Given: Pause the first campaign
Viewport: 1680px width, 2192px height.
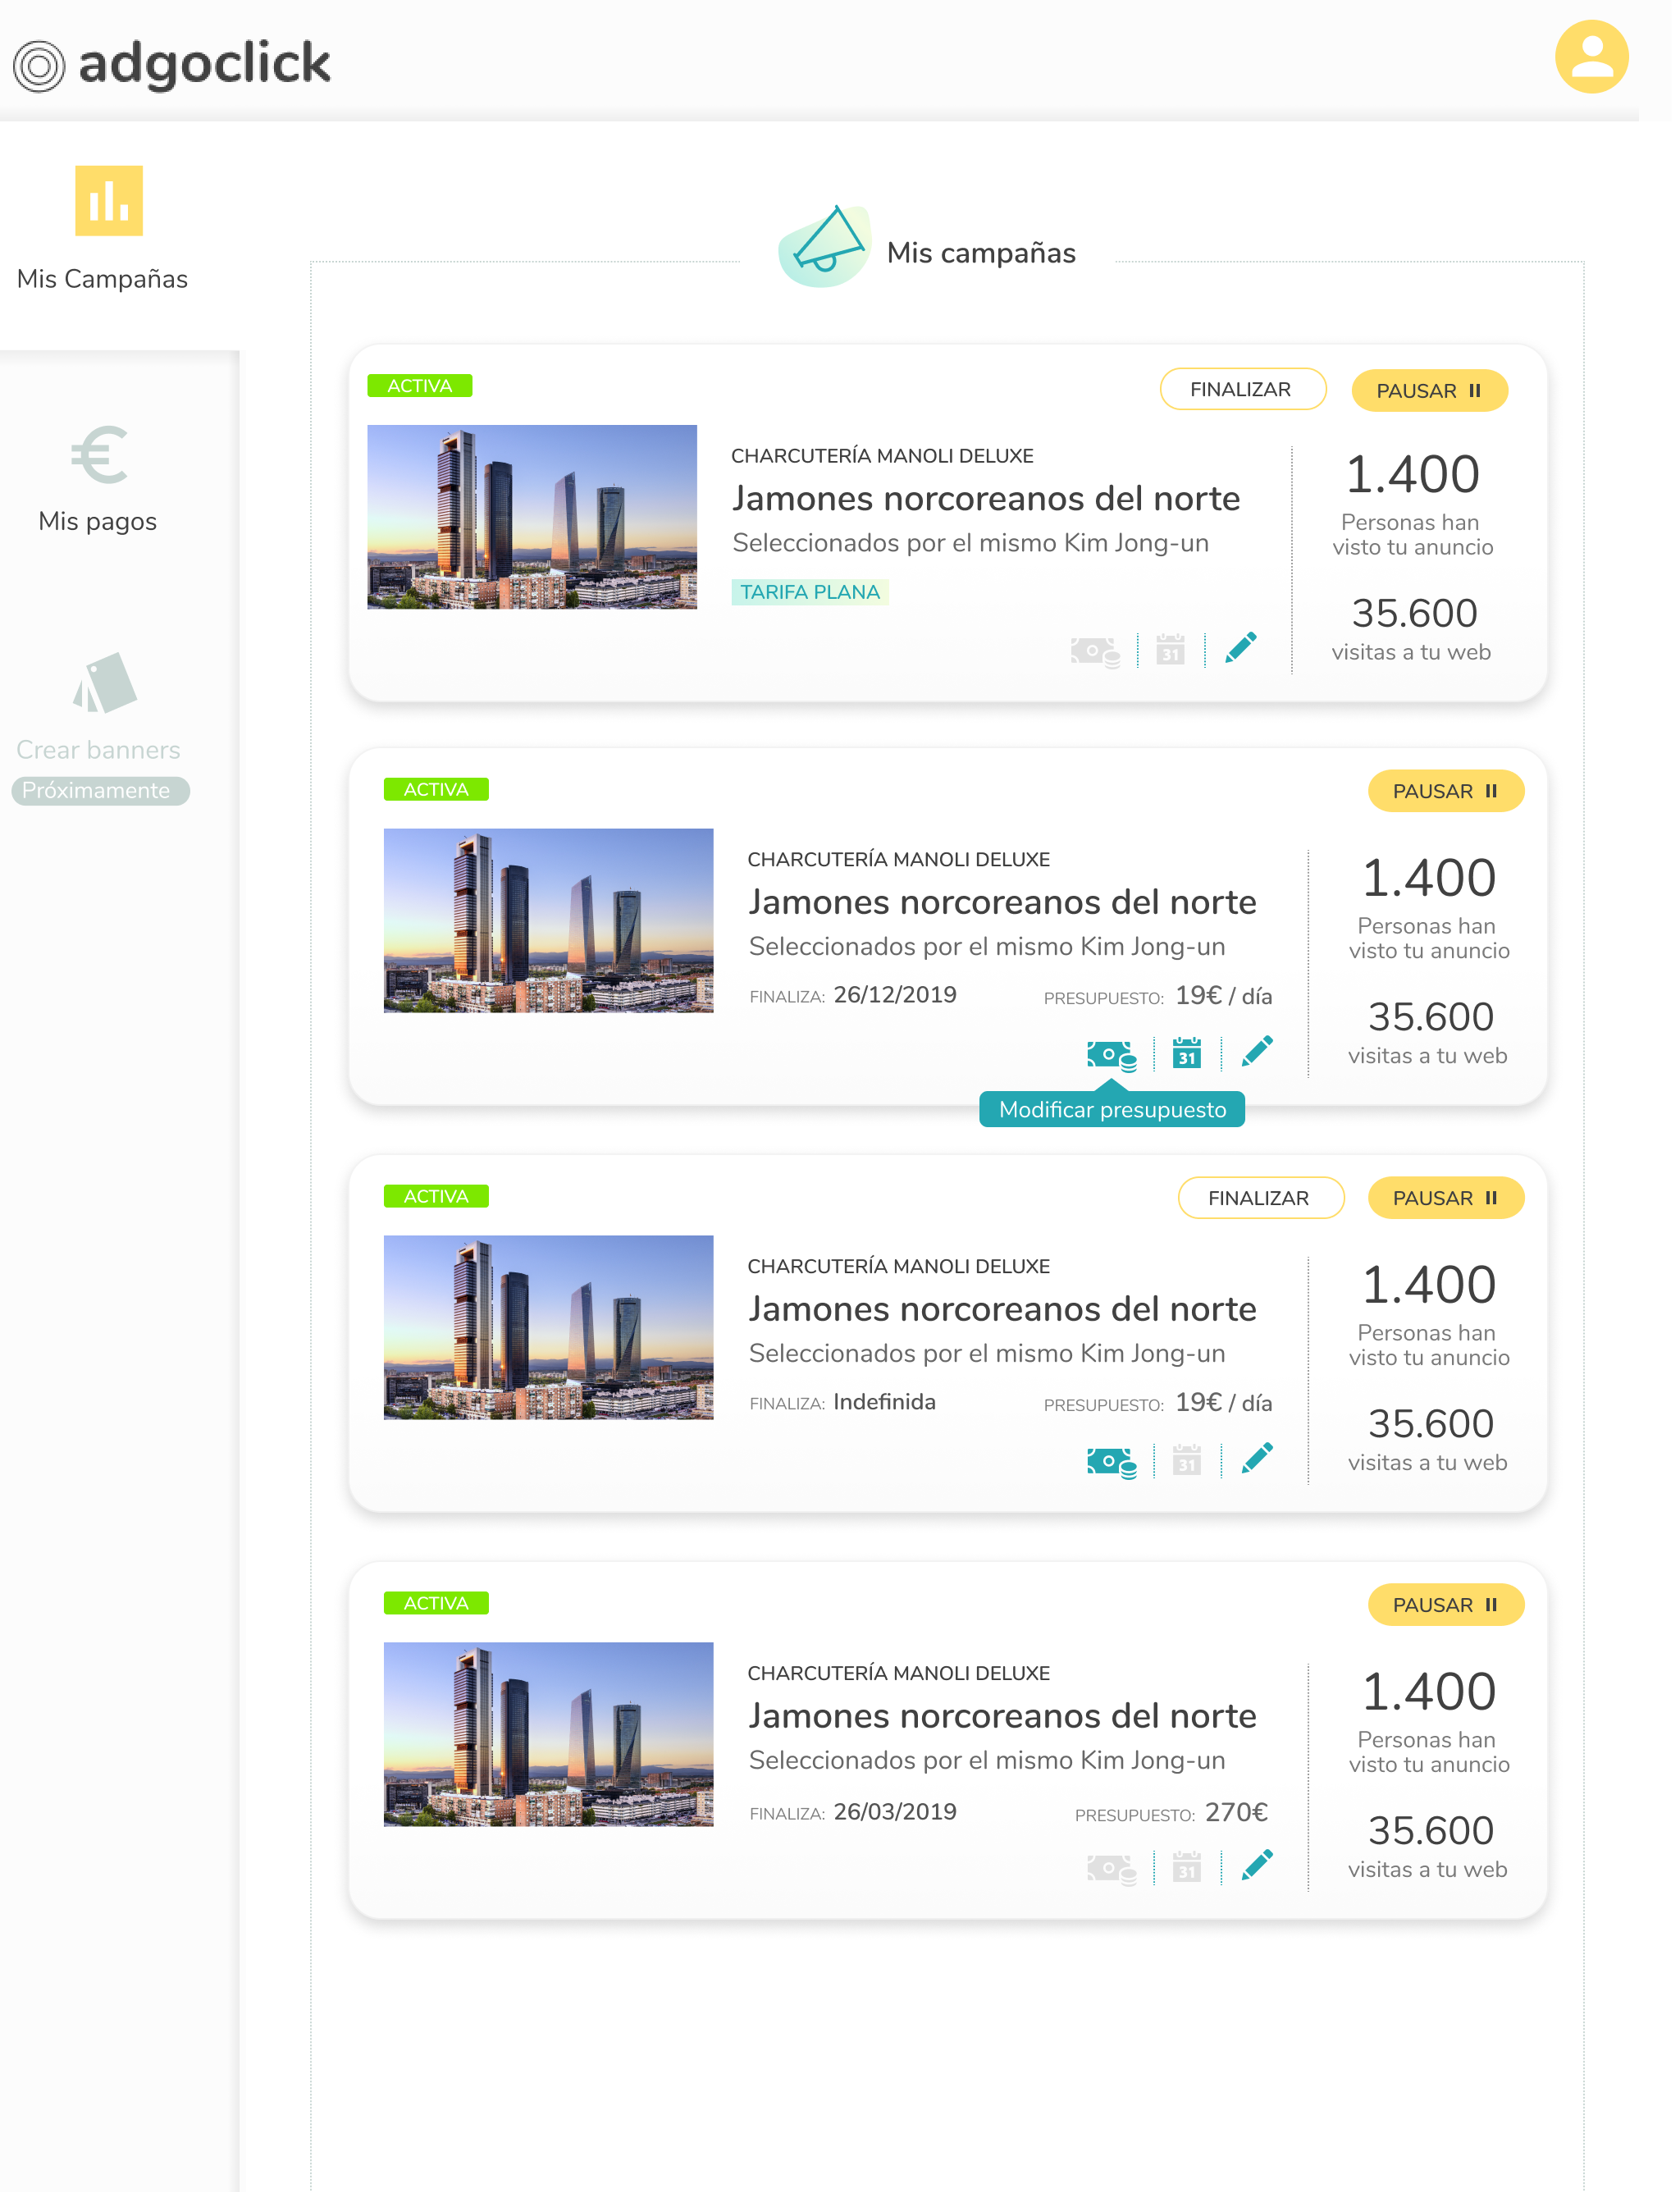Looking at the screenshot, I should point(1428,391).
